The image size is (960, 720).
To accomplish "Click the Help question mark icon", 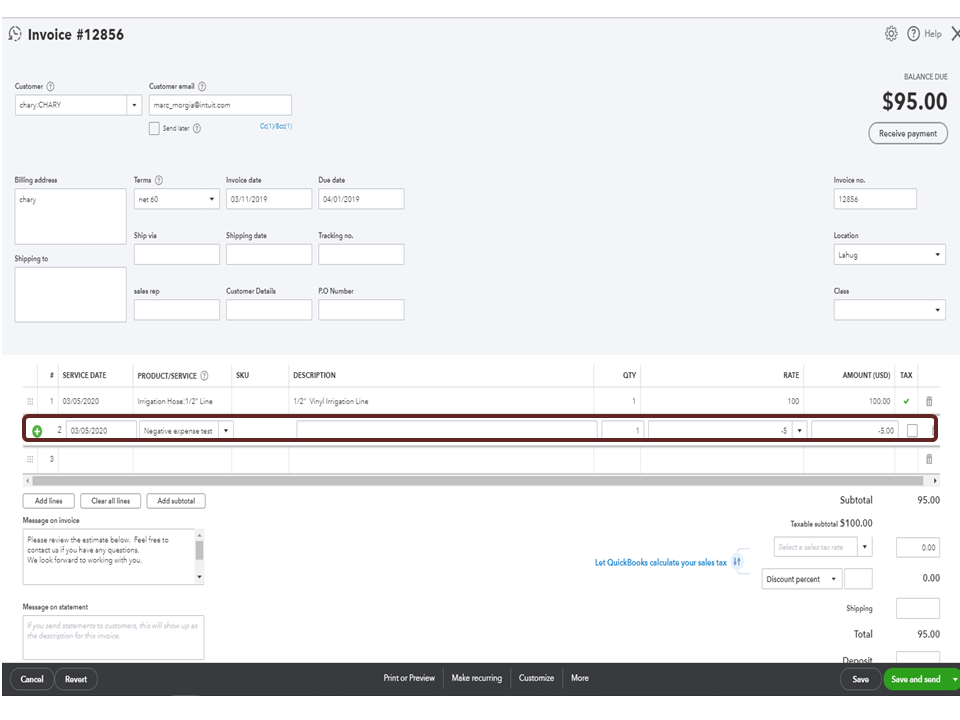I will (x=913, y=34).
